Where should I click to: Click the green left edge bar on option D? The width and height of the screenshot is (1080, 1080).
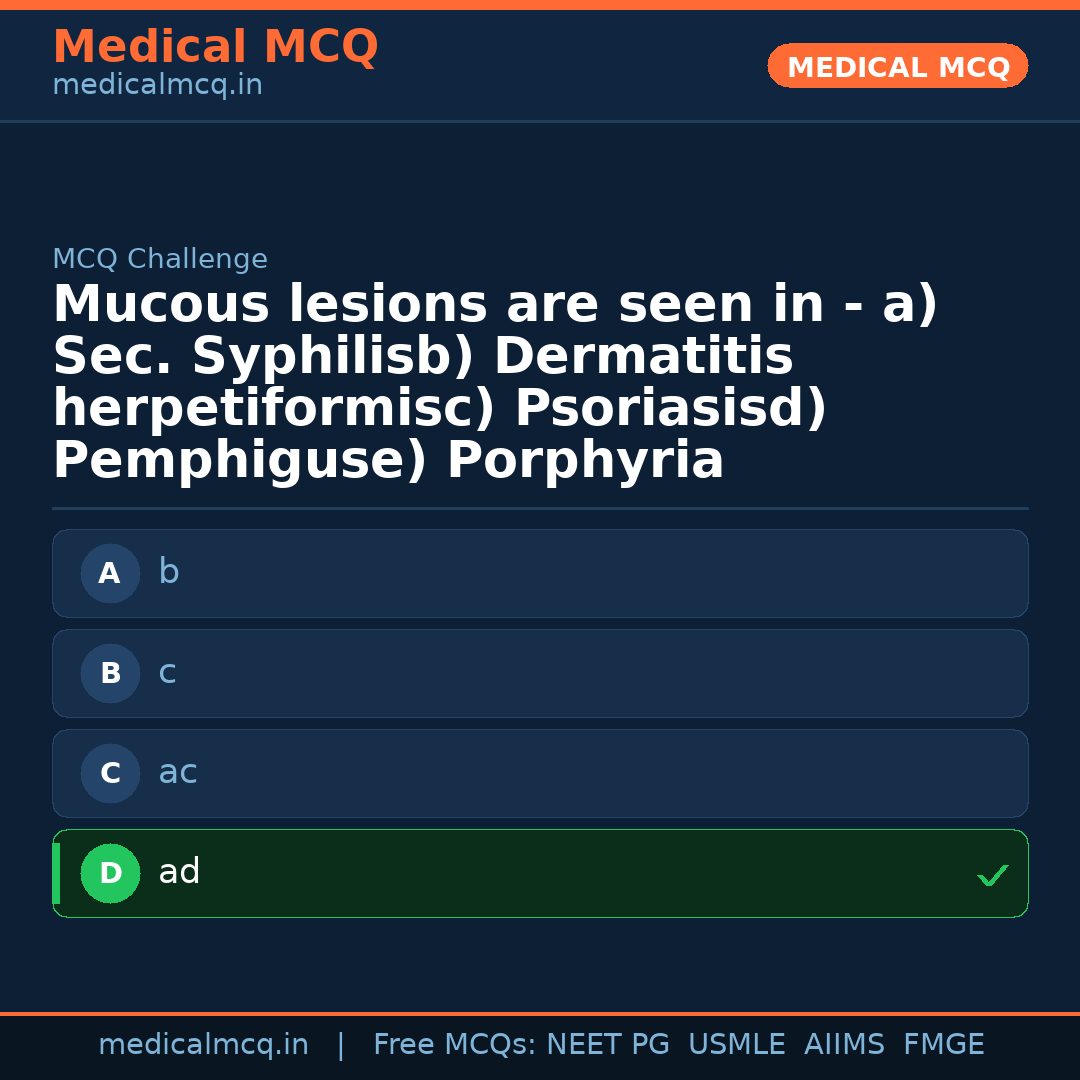(55, 873)
